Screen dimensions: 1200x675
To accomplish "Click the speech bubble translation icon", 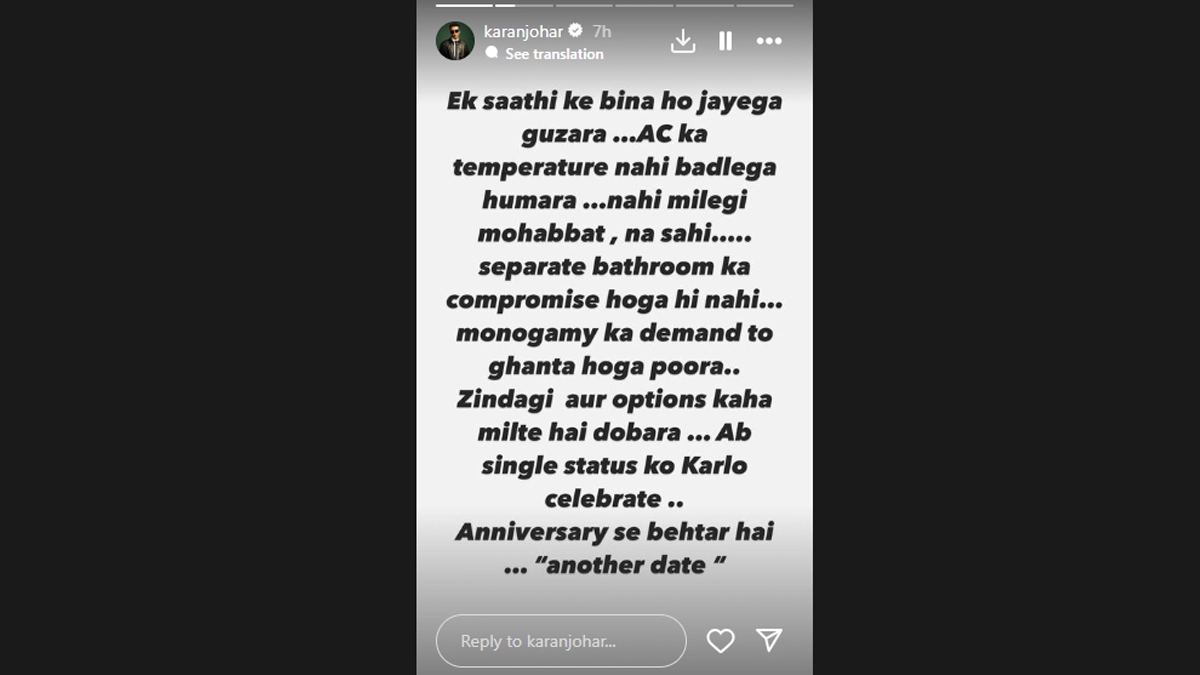I will [491, 54].
